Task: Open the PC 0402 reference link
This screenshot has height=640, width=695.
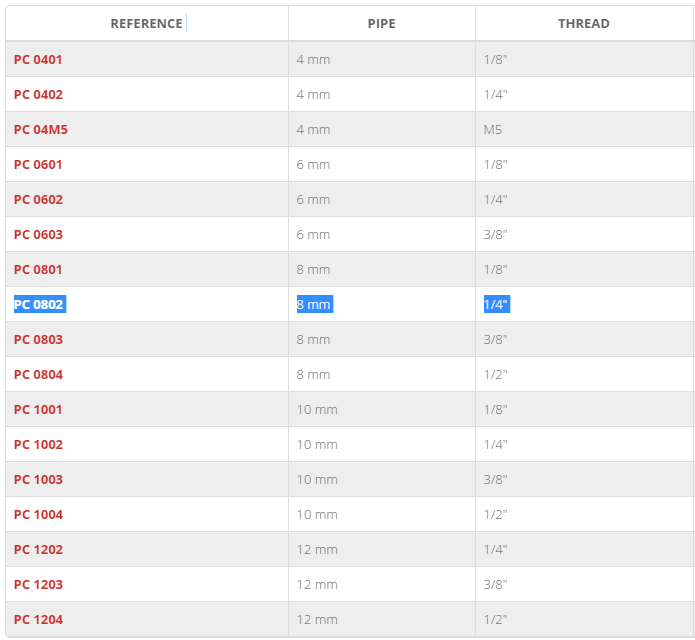Action: [39, 94]
